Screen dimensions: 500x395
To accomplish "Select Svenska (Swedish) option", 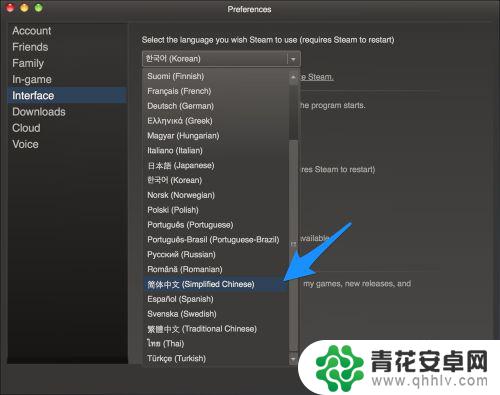I will (216, 314).
